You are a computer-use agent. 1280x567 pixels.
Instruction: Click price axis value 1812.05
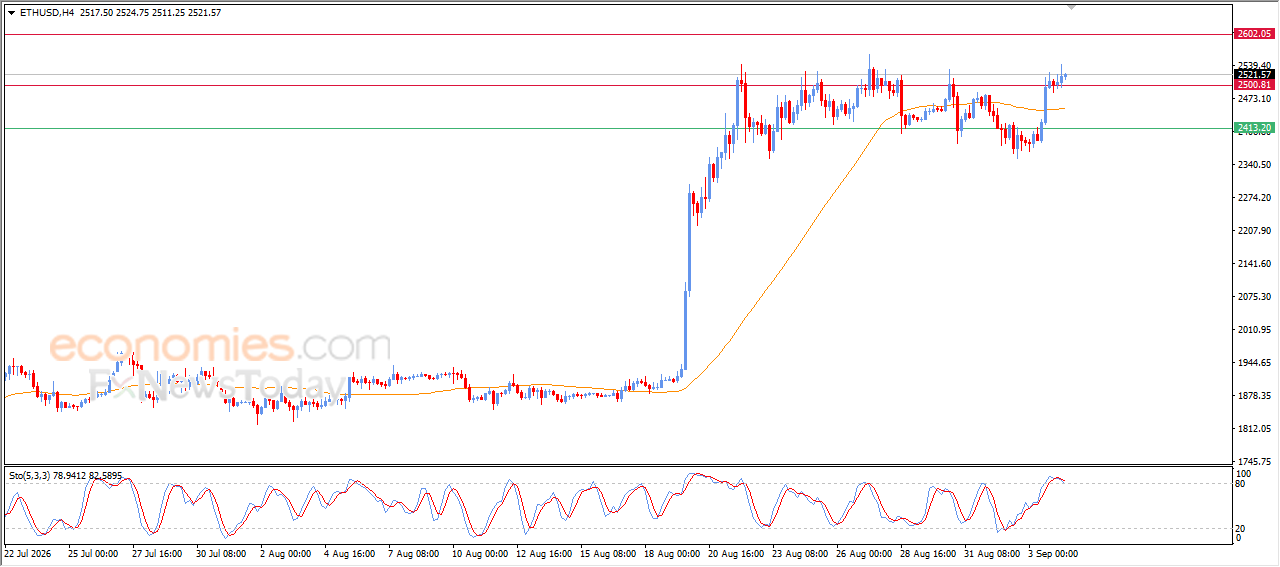click(1254, 429)
